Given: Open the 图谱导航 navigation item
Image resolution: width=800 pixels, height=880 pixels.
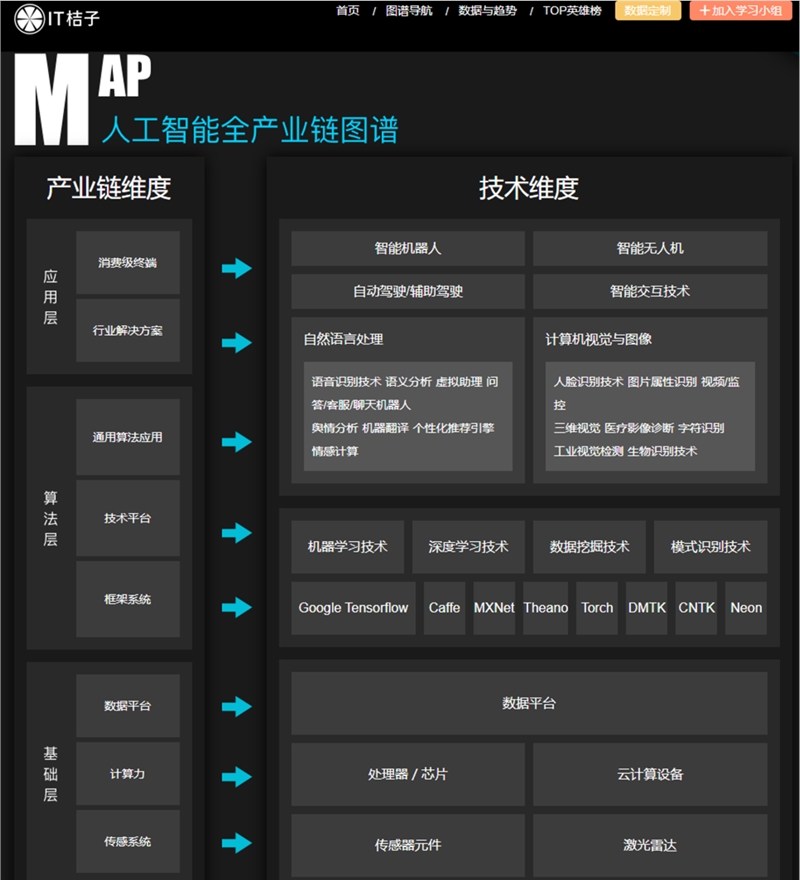Looking at the screenshot, I should click(409, 11).
